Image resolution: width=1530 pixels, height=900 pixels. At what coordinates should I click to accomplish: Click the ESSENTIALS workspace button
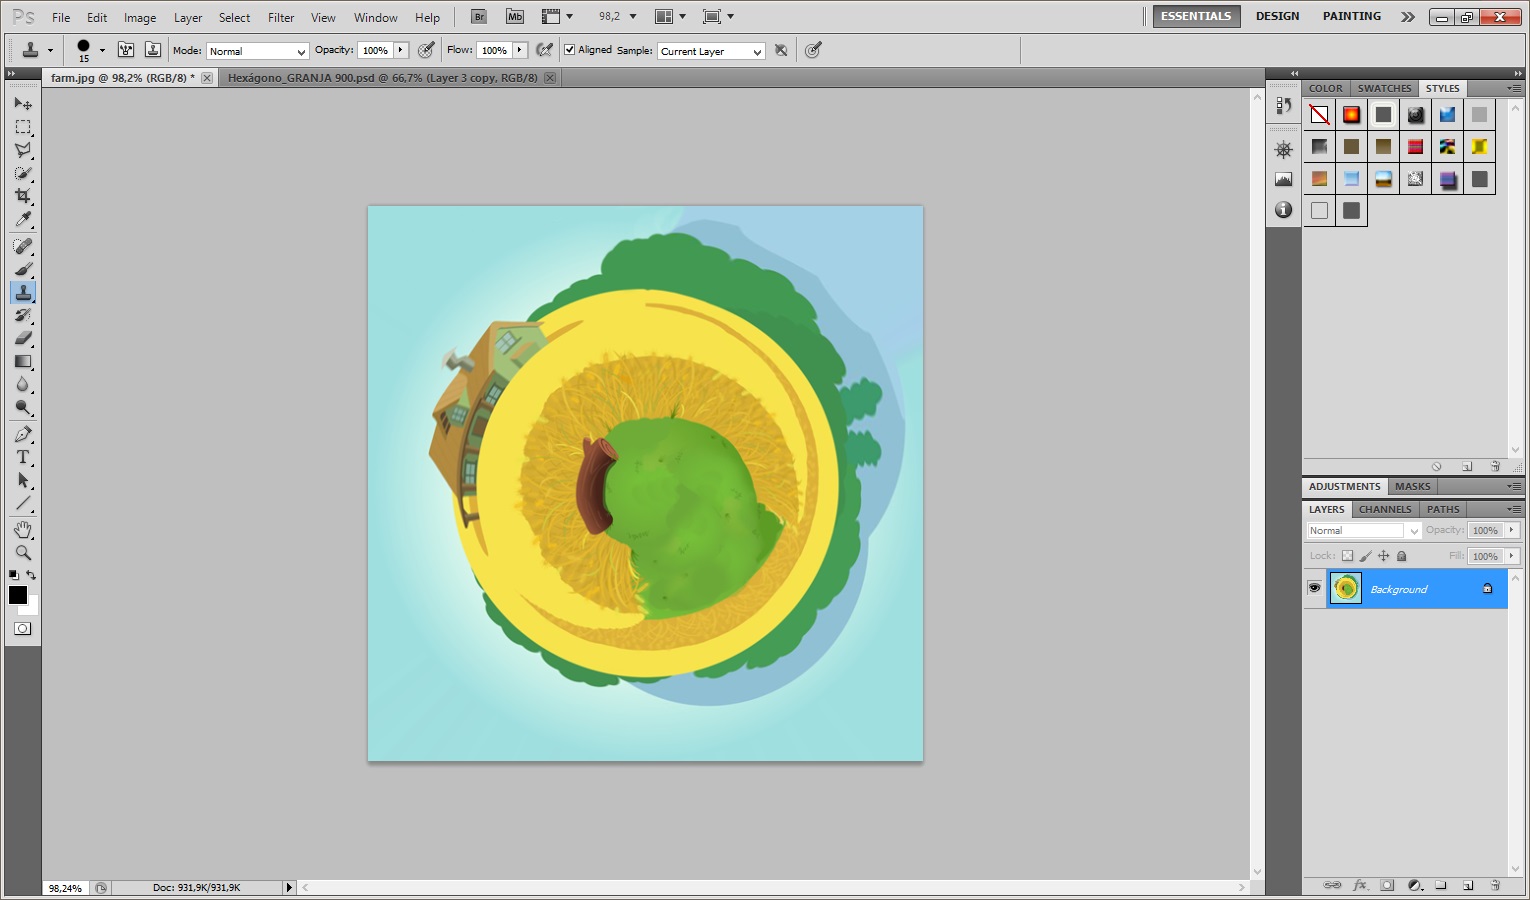point(1196,16)
